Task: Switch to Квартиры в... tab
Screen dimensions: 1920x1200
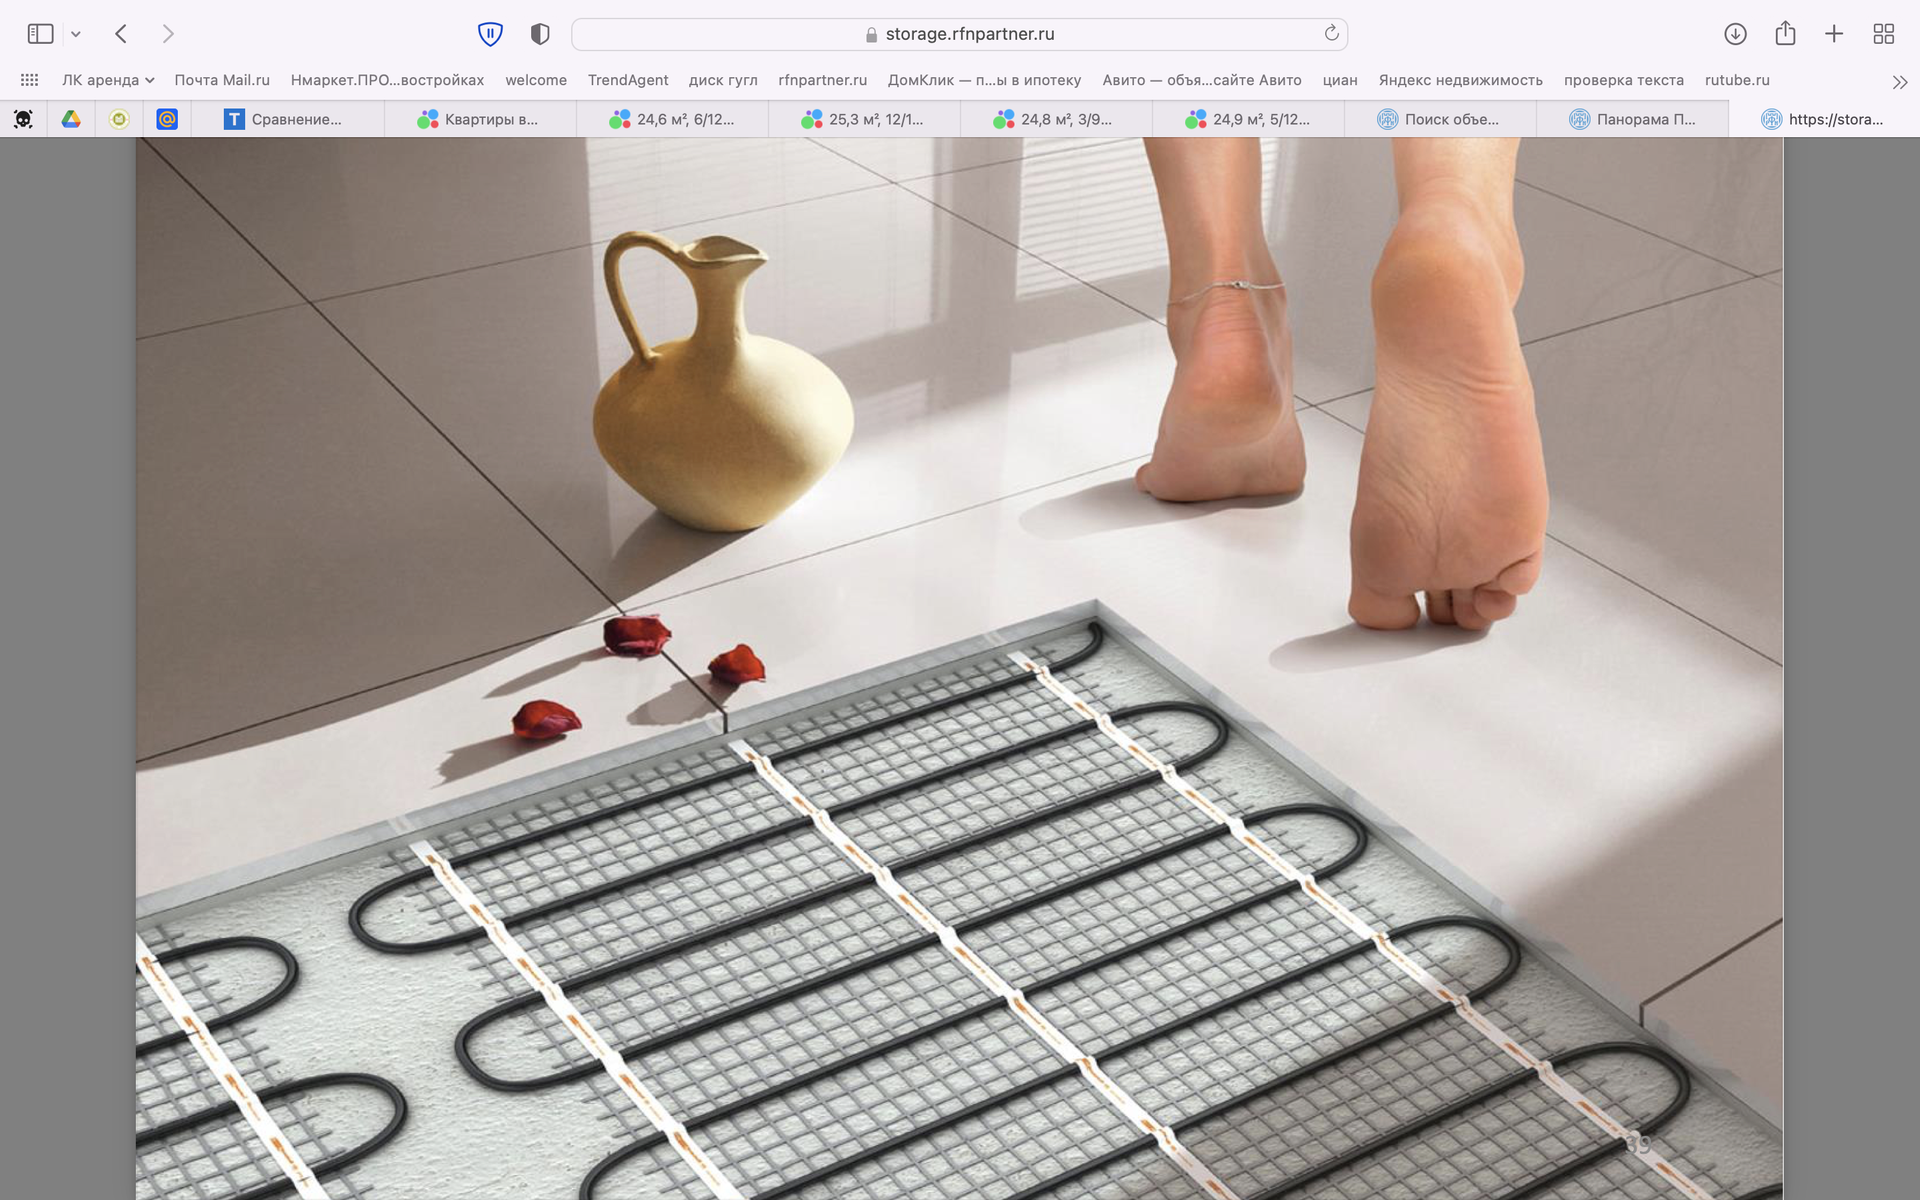Action: pyautogui.click(x=480, y=119)
